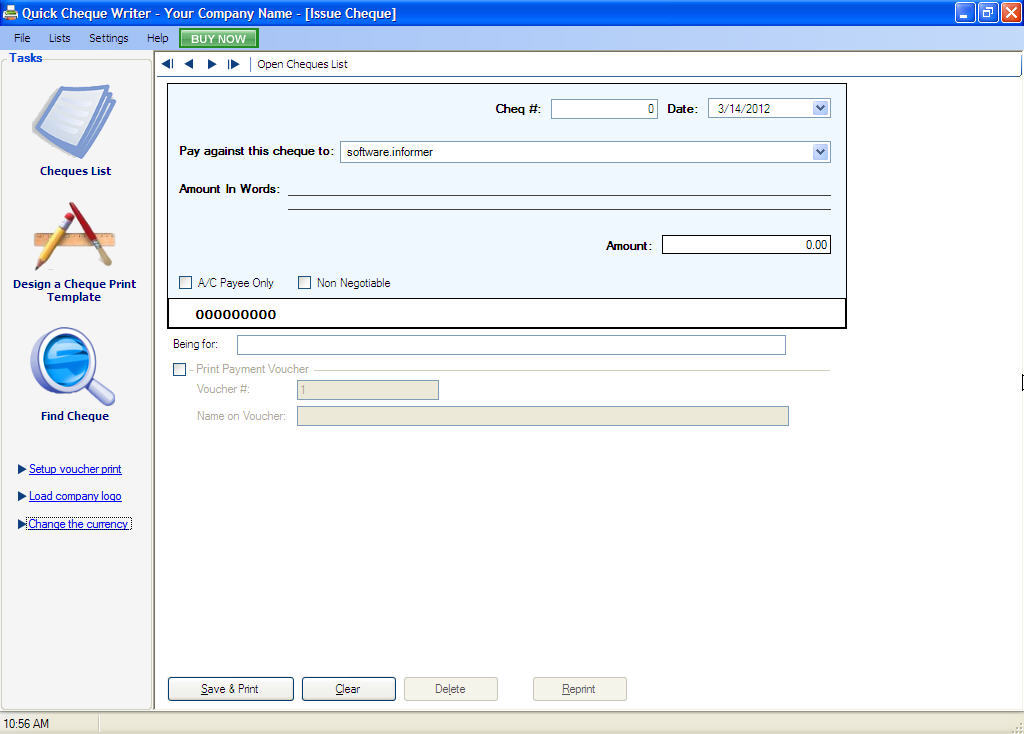The image size is (1024, 734).
Task: Click the Quick Cheque Writer title bar icon
Action: point(10,12)
